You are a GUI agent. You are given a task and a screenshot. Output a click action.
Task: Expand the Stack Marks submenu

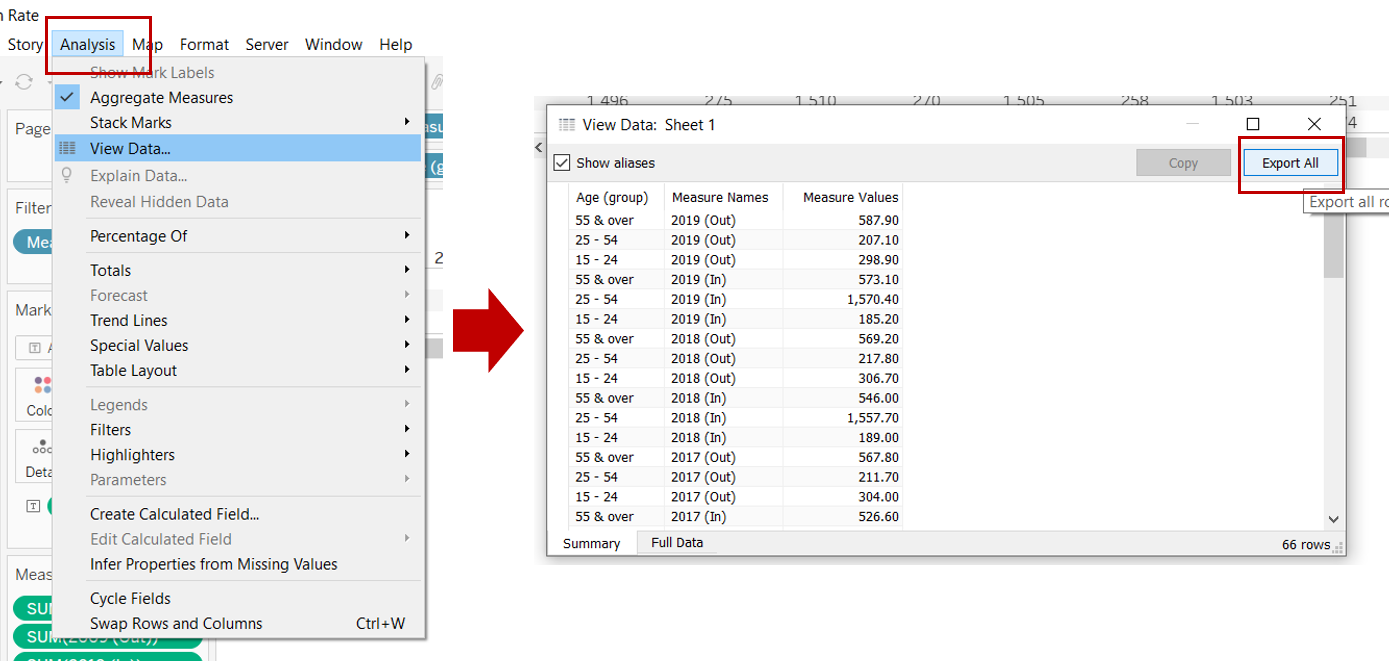(x=130, y=122)
